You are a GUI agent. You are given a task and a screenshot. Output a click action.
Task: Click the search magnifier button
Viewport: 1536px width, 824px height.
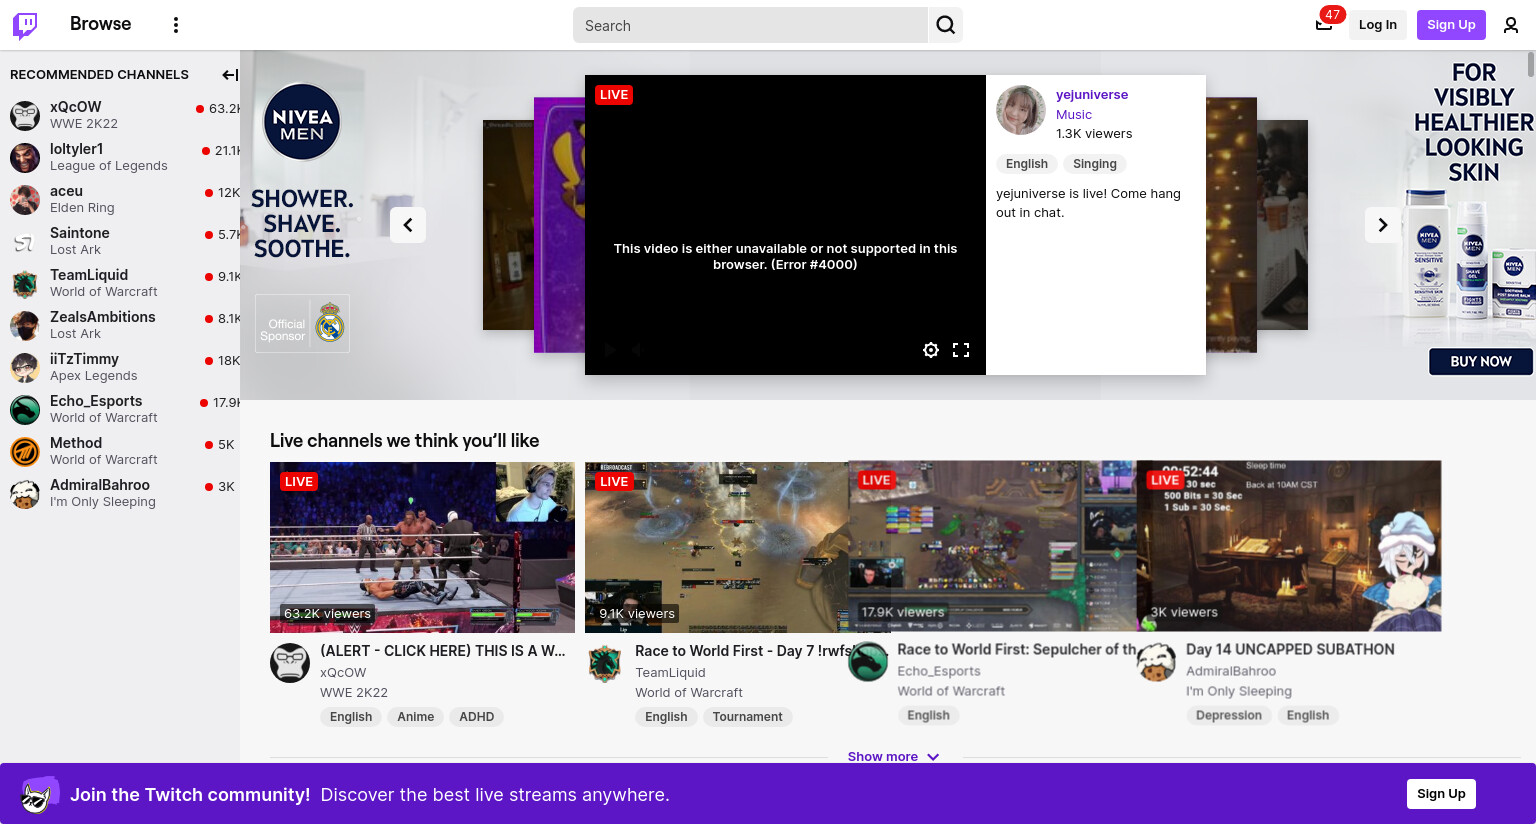(x=946, y=25)
